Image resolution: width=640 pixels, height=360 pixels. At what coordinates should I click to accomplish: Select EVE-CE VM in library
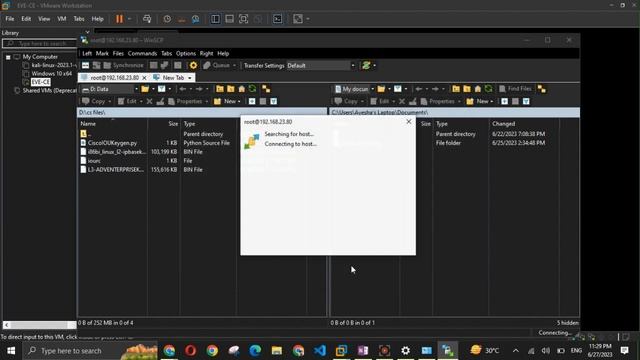41,82
